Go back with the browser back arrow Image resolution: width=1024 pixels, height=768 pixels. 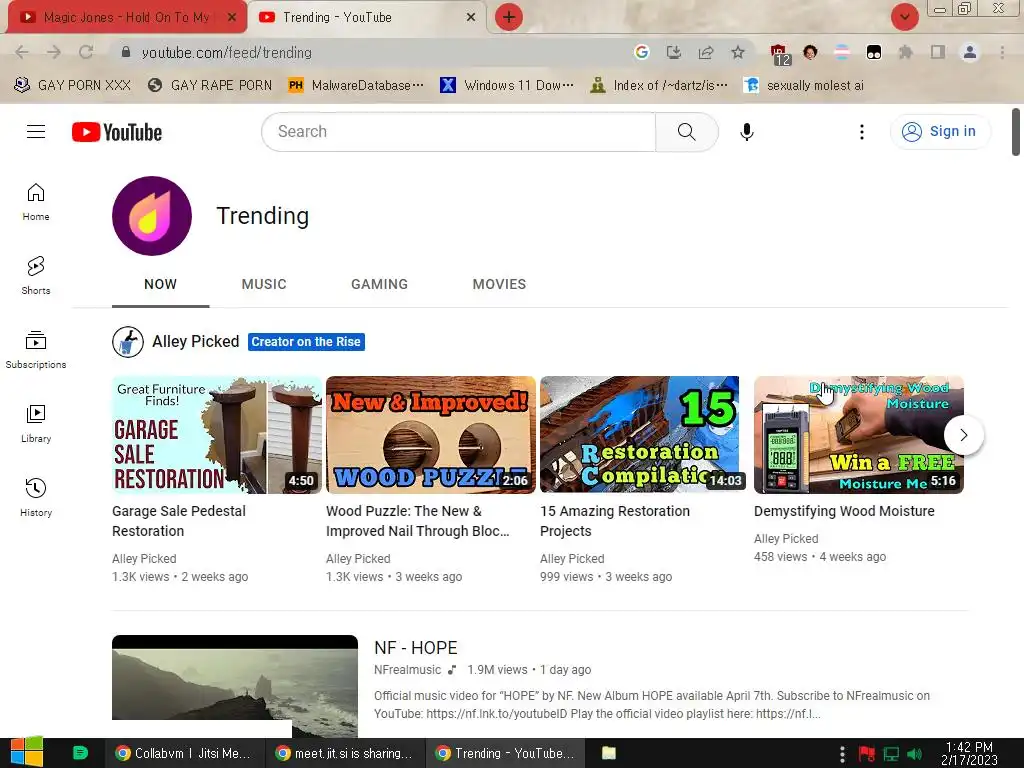(x=22, y=52)
